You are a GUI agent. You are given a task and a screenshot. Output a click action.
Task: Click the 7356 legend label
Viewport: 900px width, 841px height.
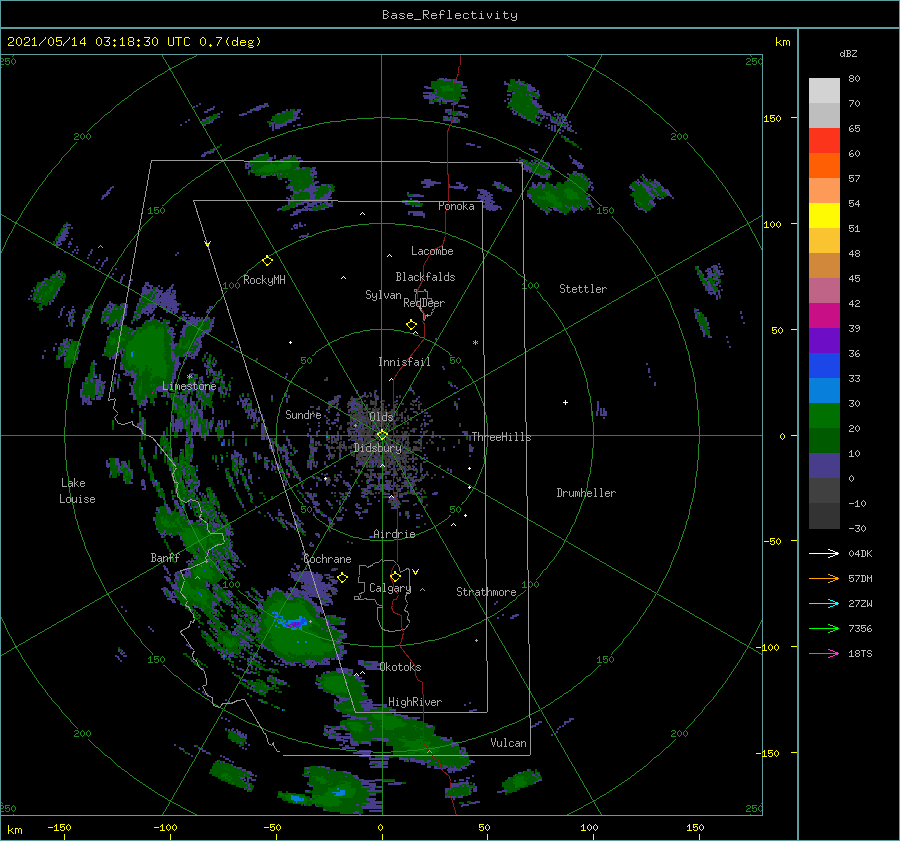(x=860, y=629)
